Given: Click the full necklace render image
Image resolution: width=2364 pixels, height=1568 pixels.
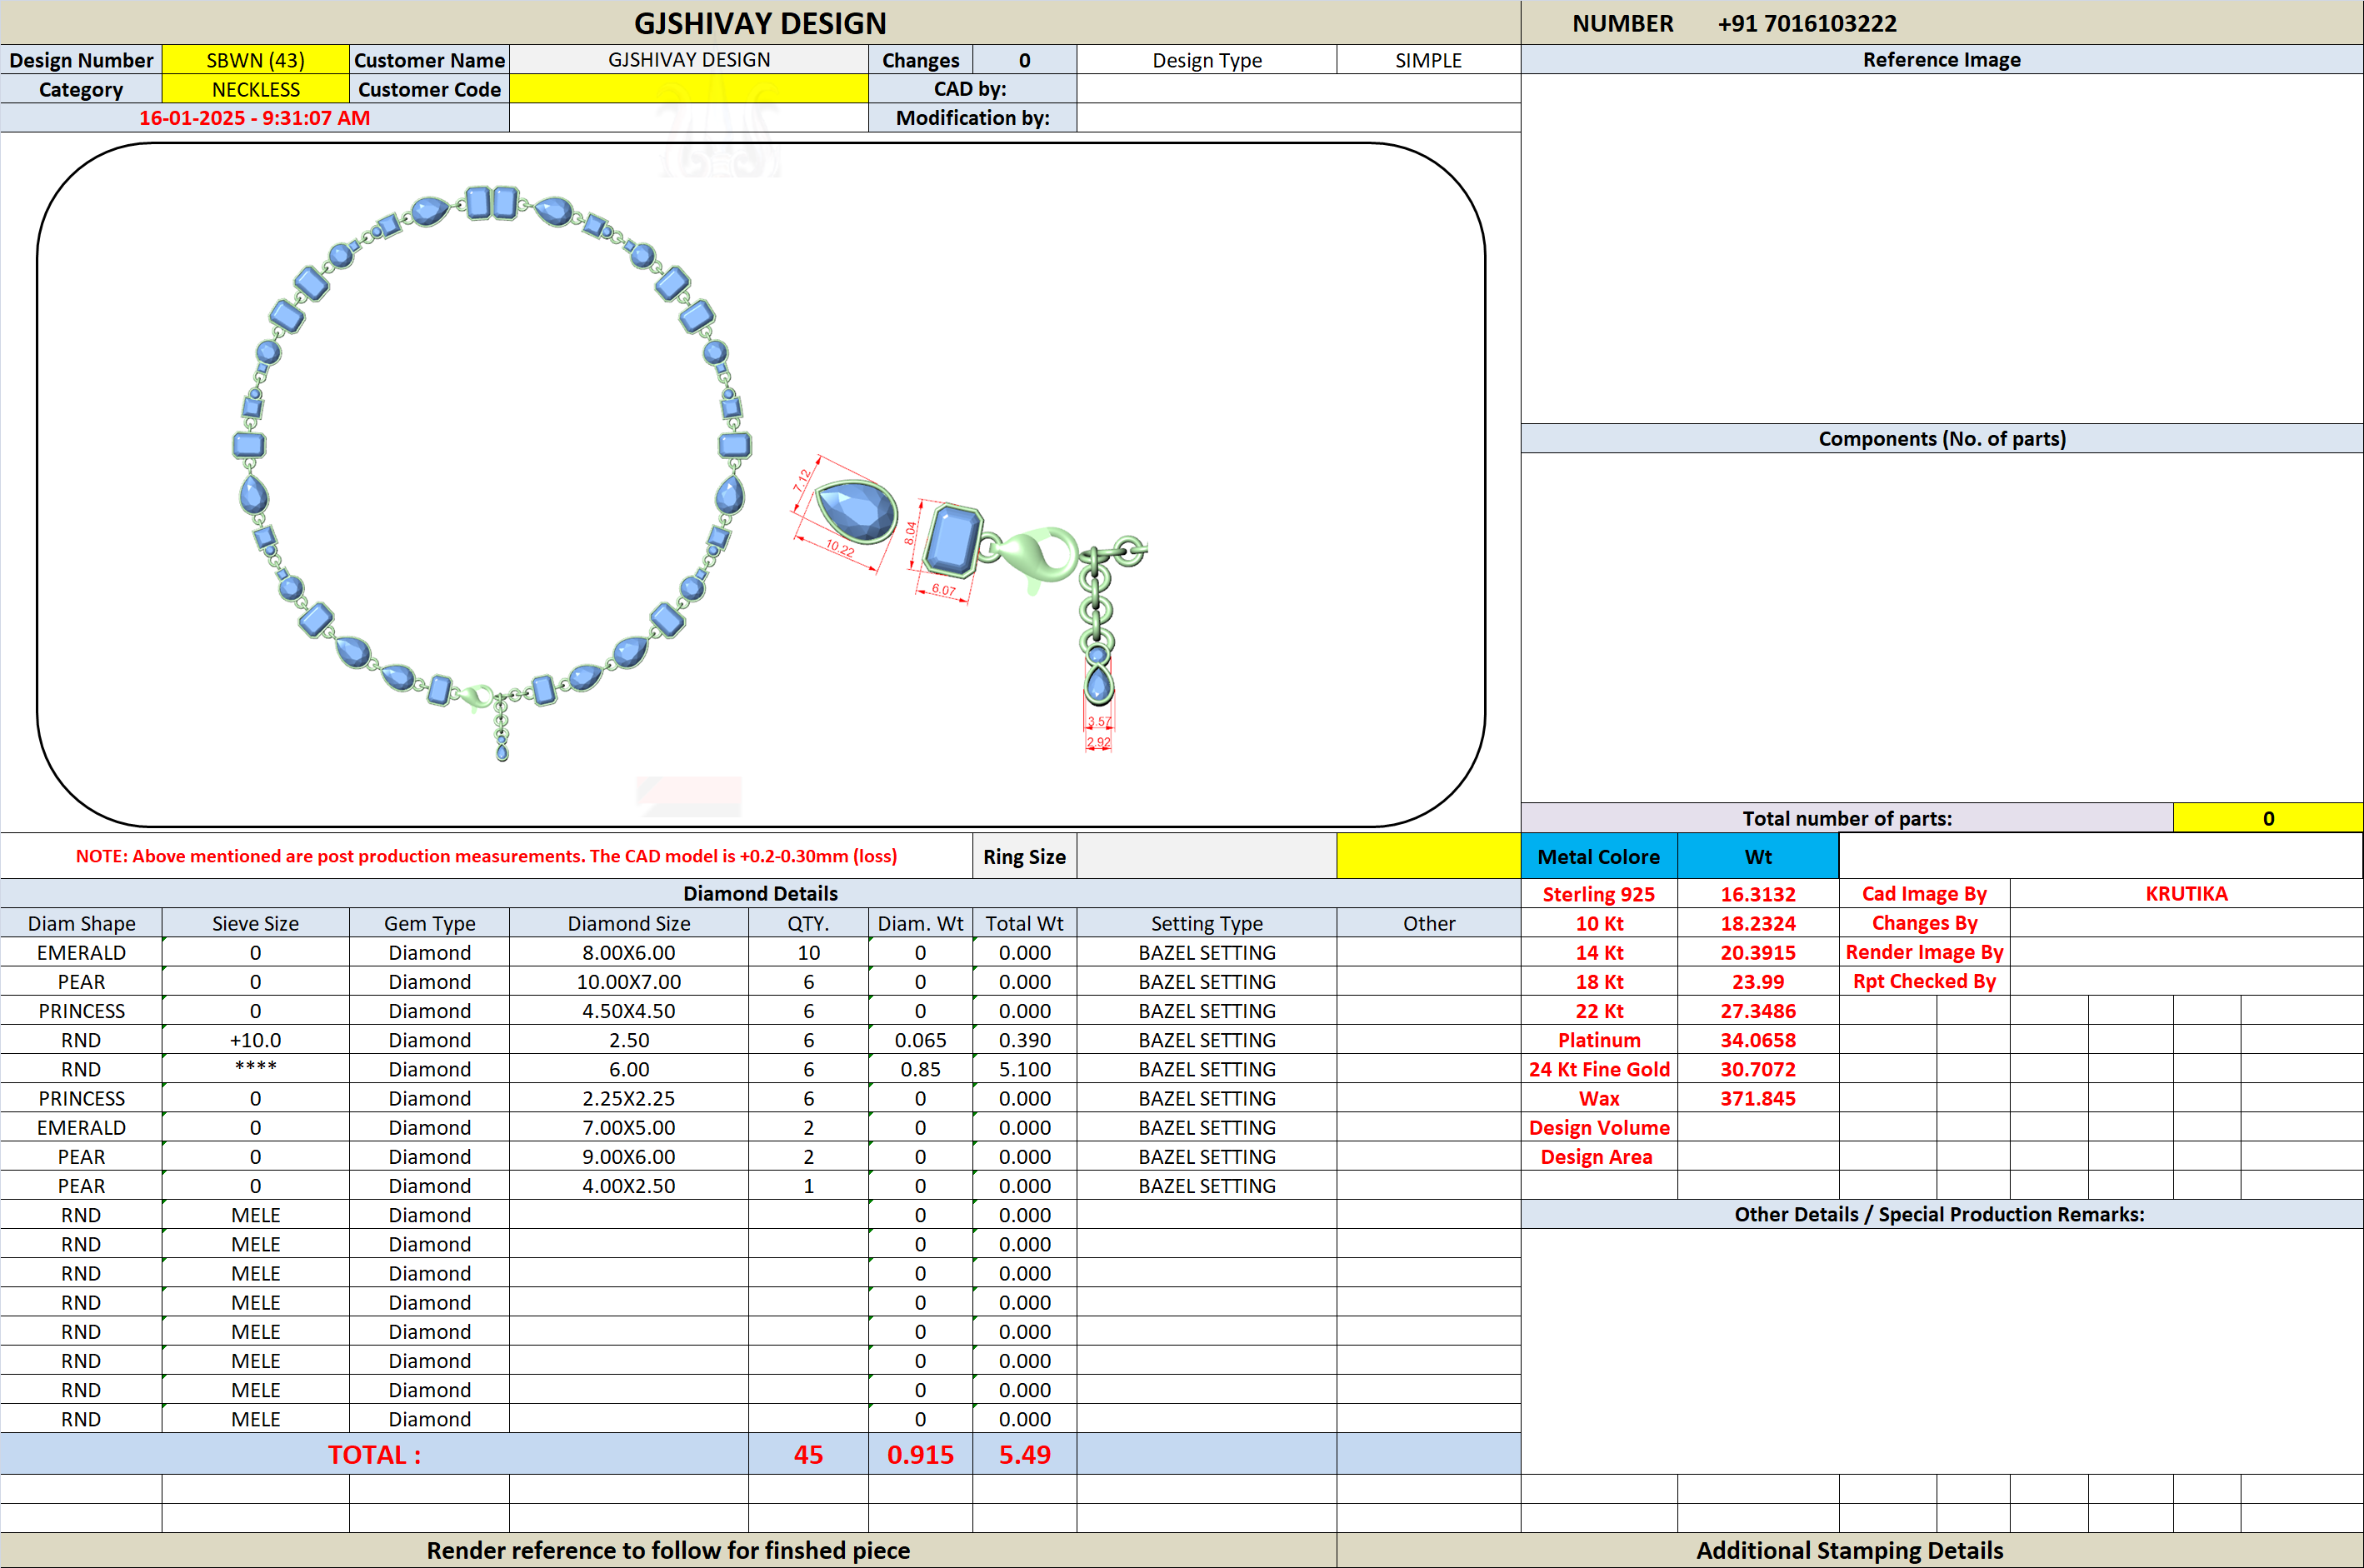Looking at the screenshot, I should pyautogui.click(x=491, y=472).
